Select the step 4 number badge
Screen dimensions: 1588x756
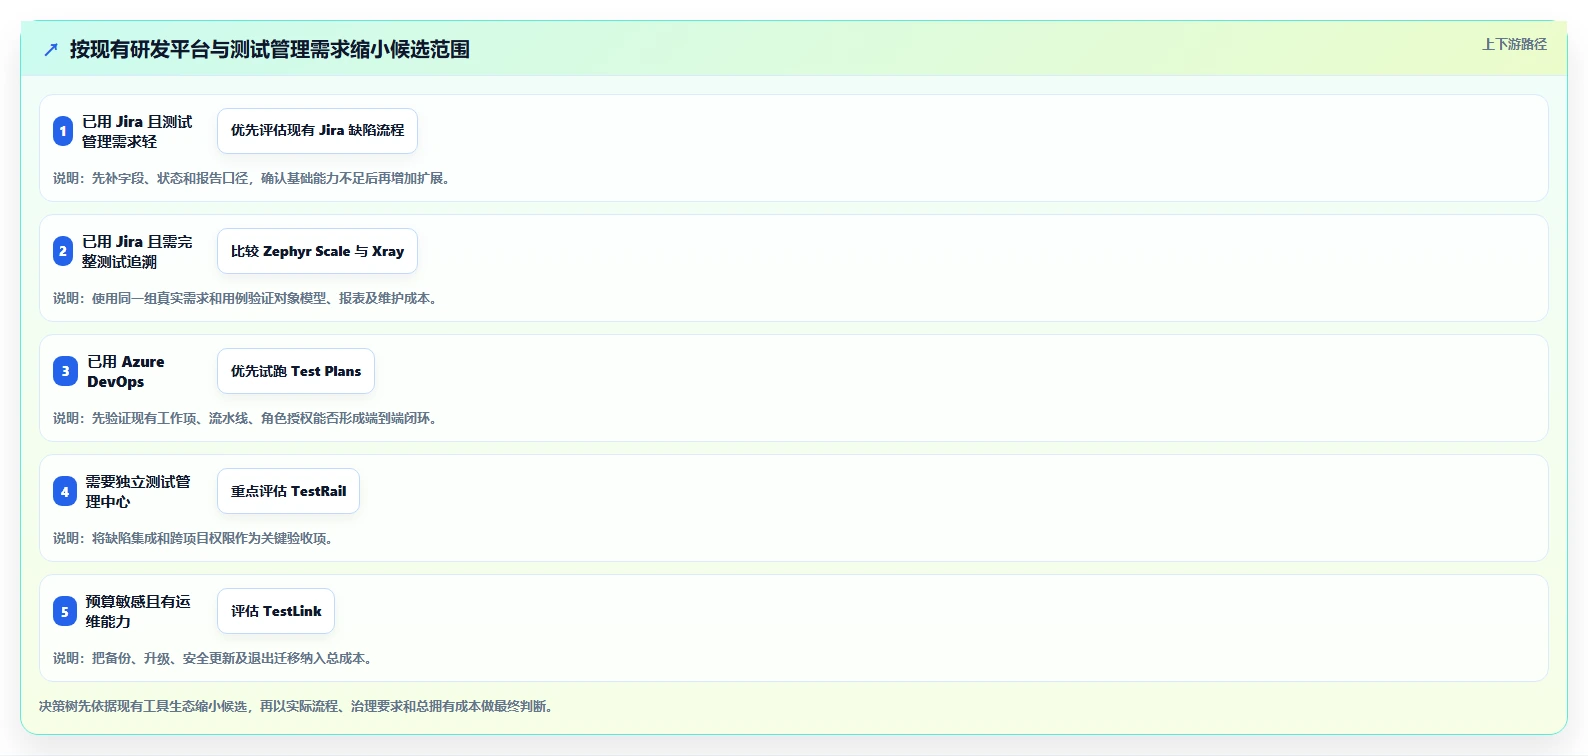(x=64, y=491)
